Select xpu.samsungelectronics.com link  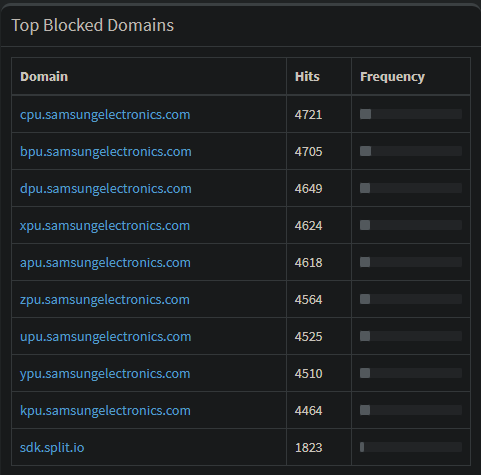click(x=105, y=226)
